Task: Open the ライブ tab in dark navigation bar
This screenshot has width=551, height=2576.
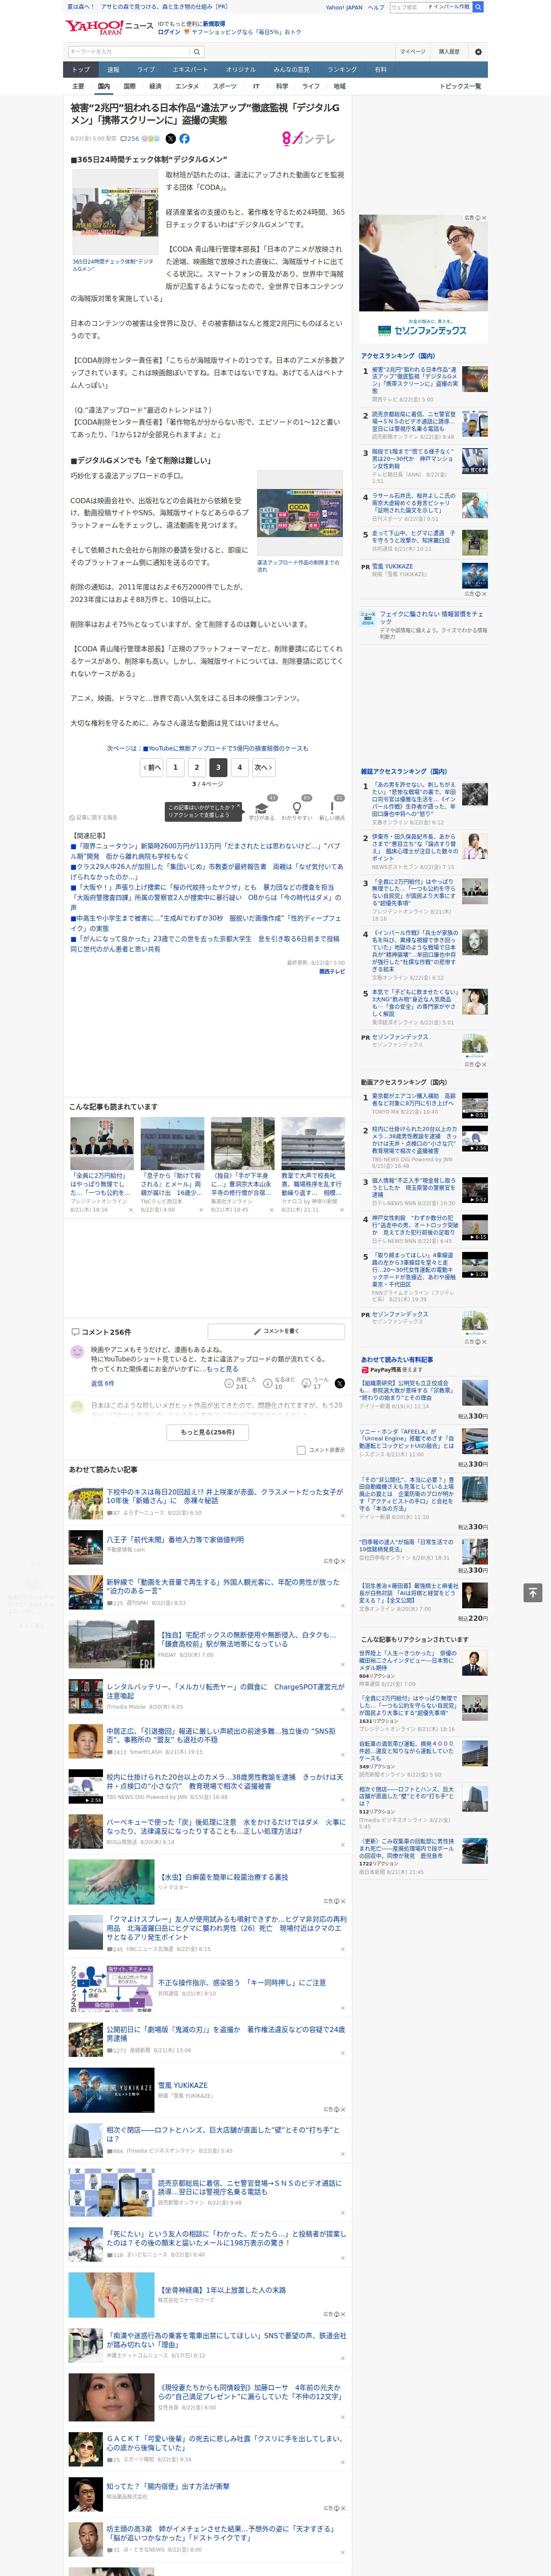Action: 146,70
